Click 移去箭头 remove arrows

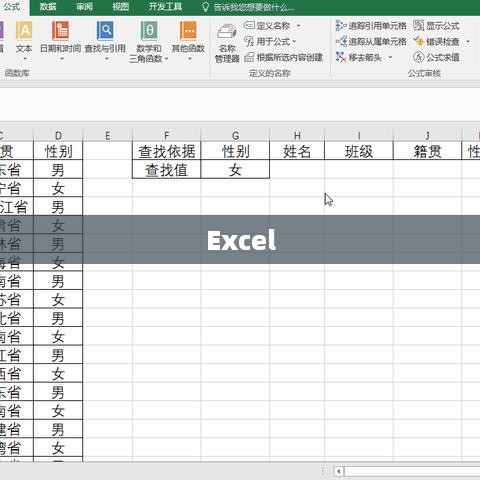tap(359, 57)
